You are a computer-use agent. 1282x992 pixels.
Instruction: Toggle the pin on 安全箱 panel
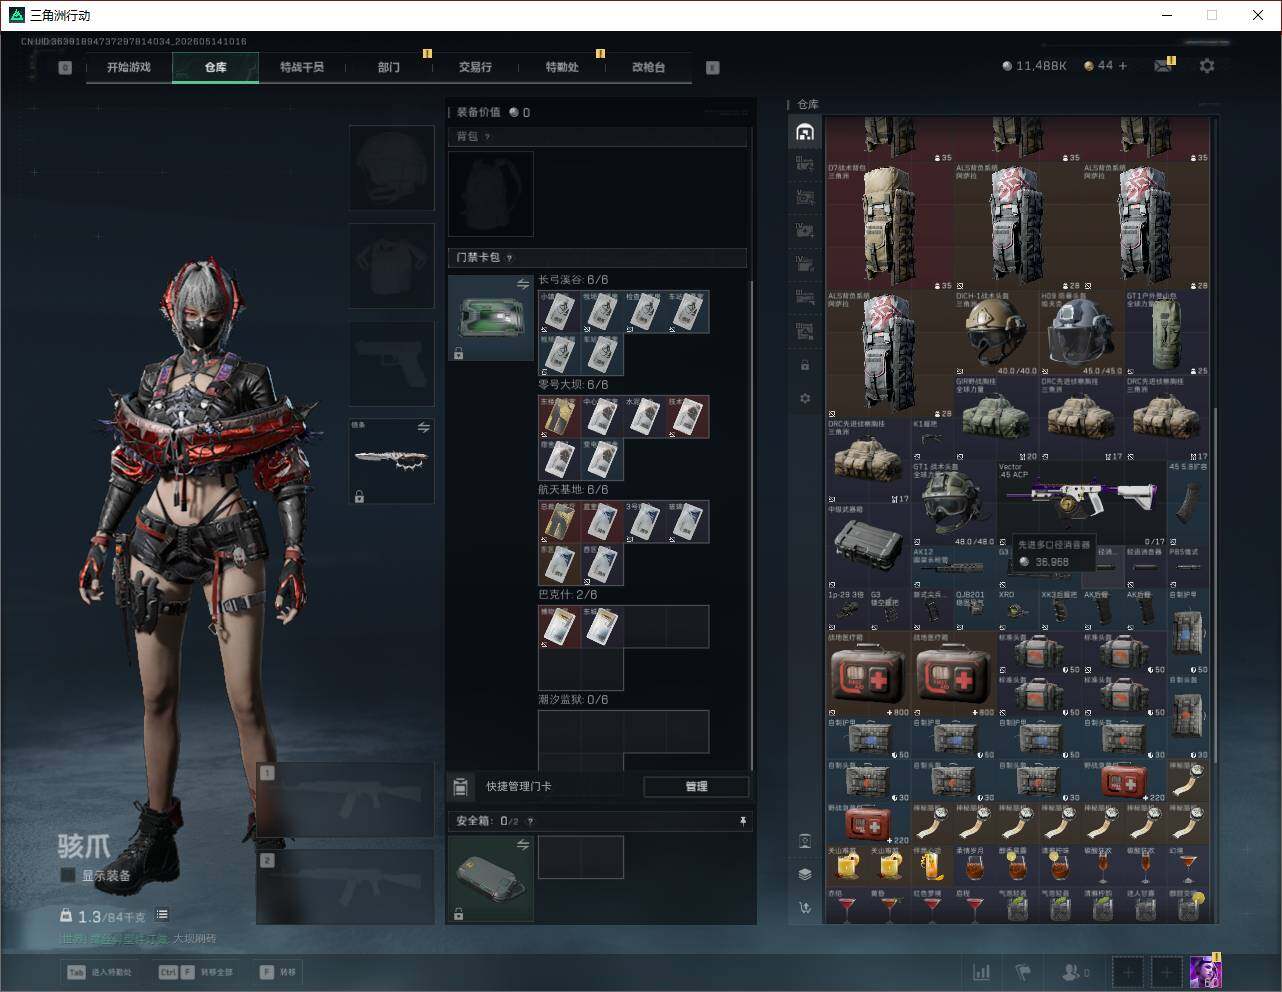[742, 821]
